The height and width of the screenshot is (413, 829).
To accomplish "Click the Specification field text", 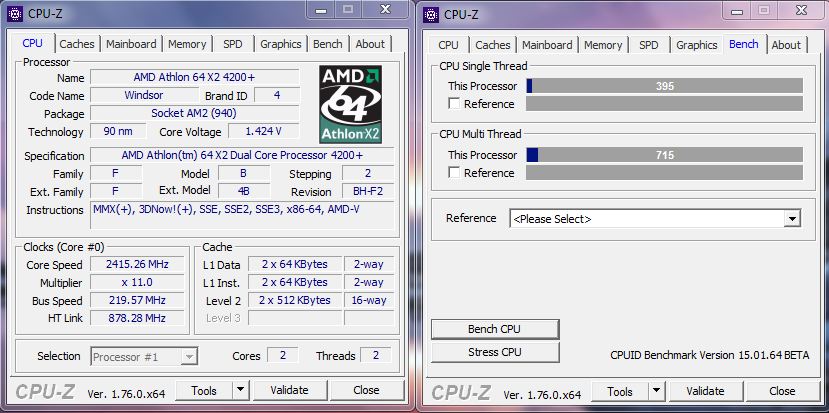I will coord(242,155).
